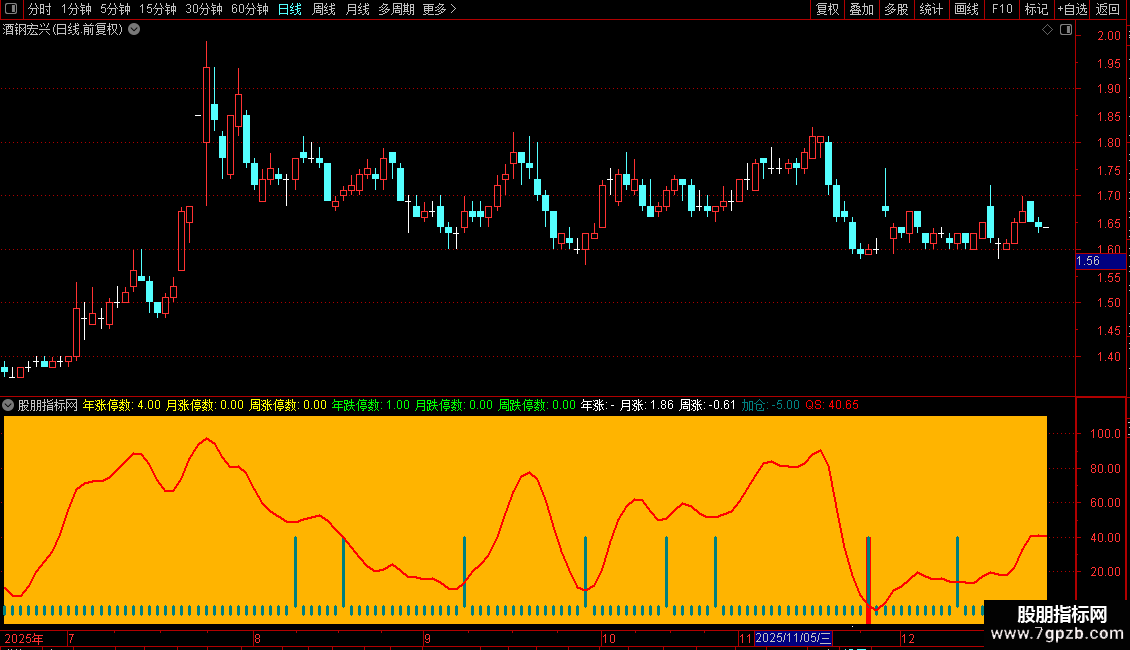Click the 年跌停数: 1.00 value
The height and width of the screenshot is (650, 1130).
[x=370, y=405]
